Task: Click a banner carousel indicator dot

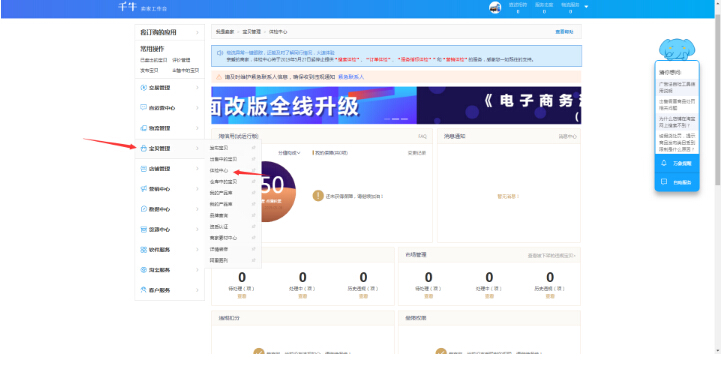Action: coord(396,119)
